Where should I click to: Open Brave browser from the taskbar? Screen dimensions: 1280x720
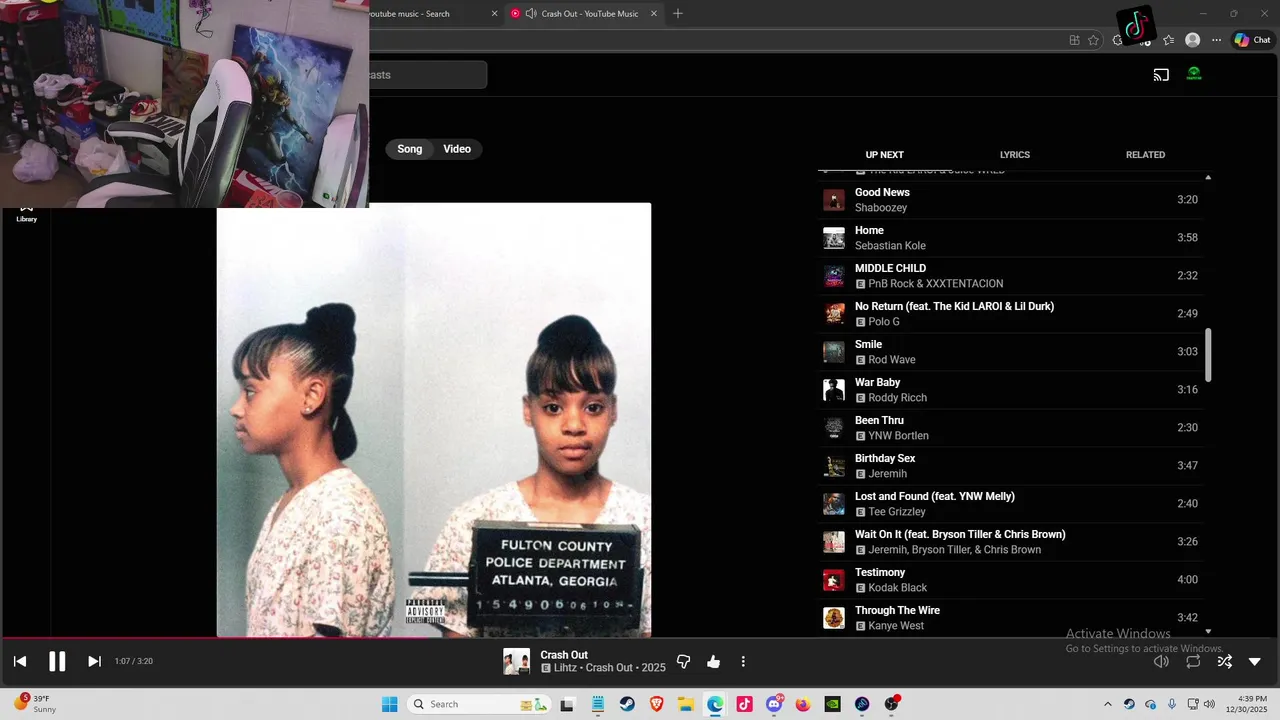click(656, 704)
